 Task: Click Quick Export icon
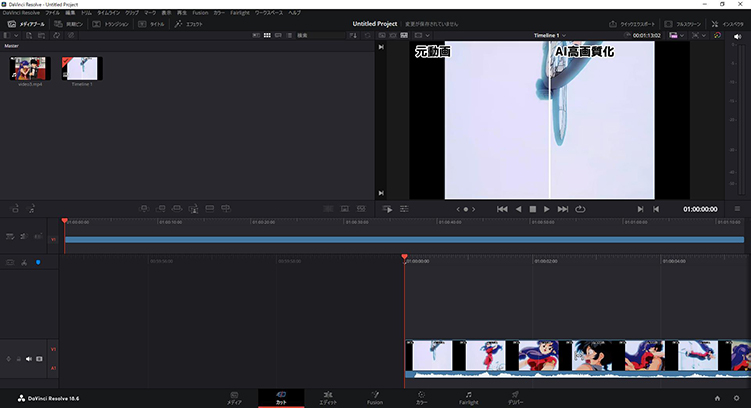pos(632,24)
